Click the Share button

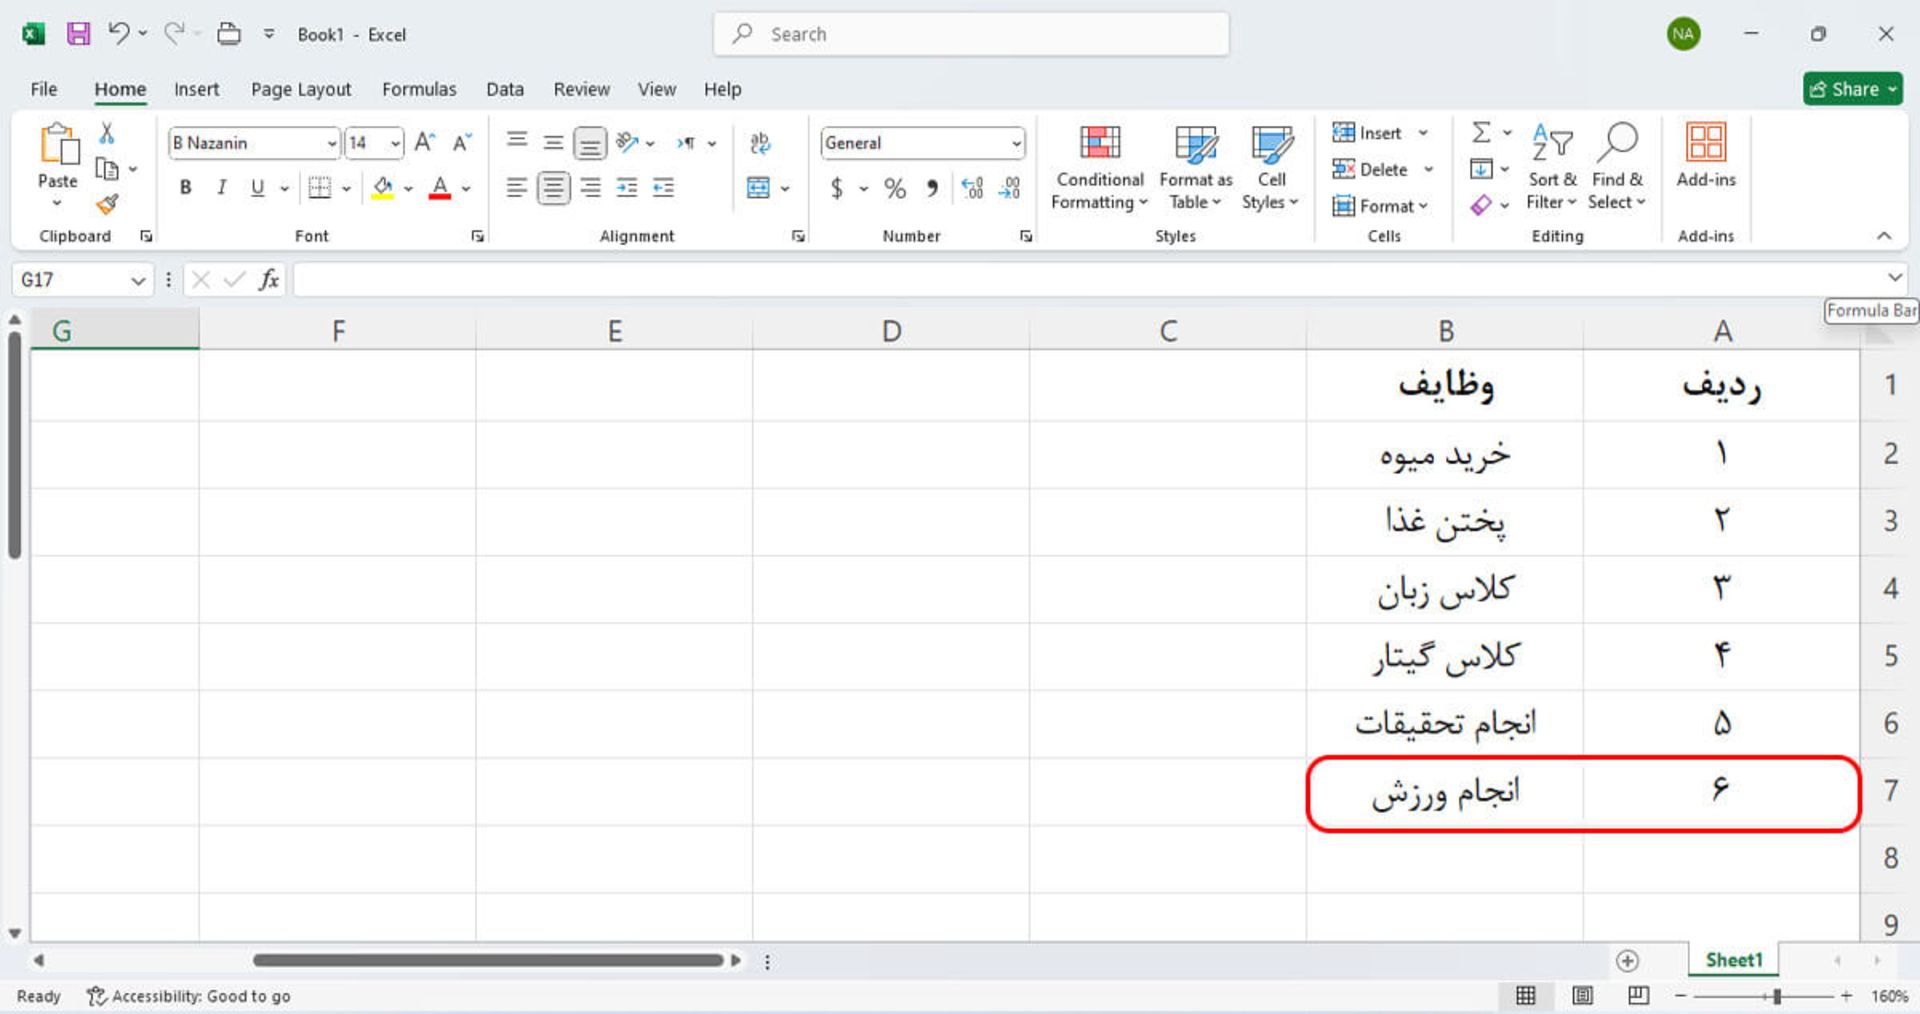coord(1853,88)
